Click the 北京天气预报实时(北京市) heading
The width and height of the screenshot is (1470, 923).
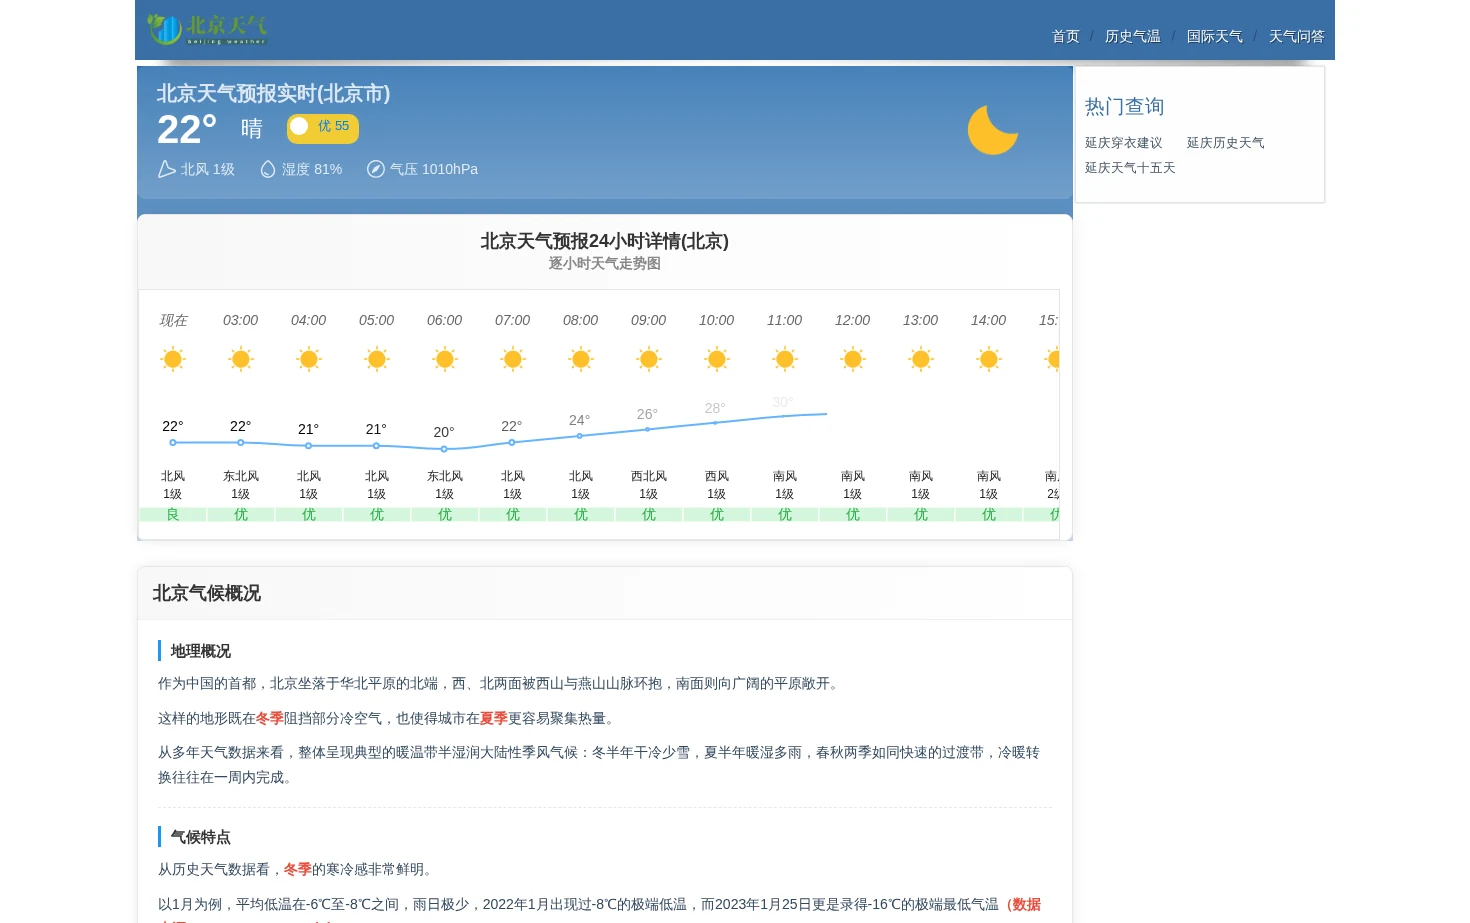pos(273,93)
